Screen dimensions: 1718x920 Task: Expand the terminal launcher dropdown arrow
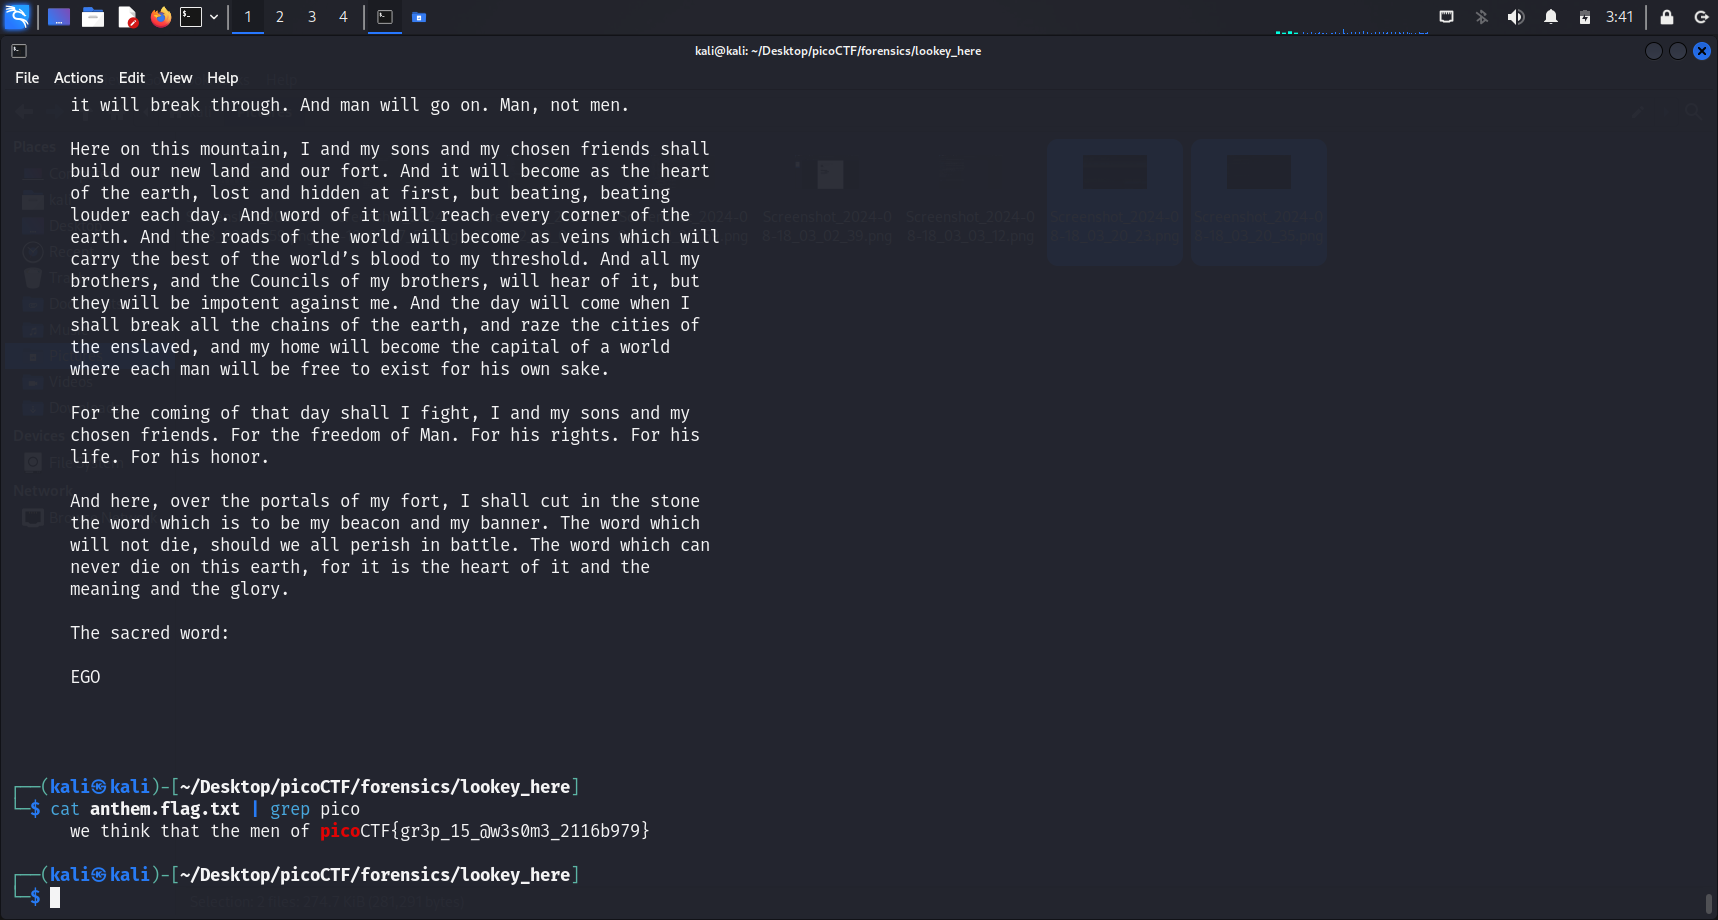click(x=214, y=17)
